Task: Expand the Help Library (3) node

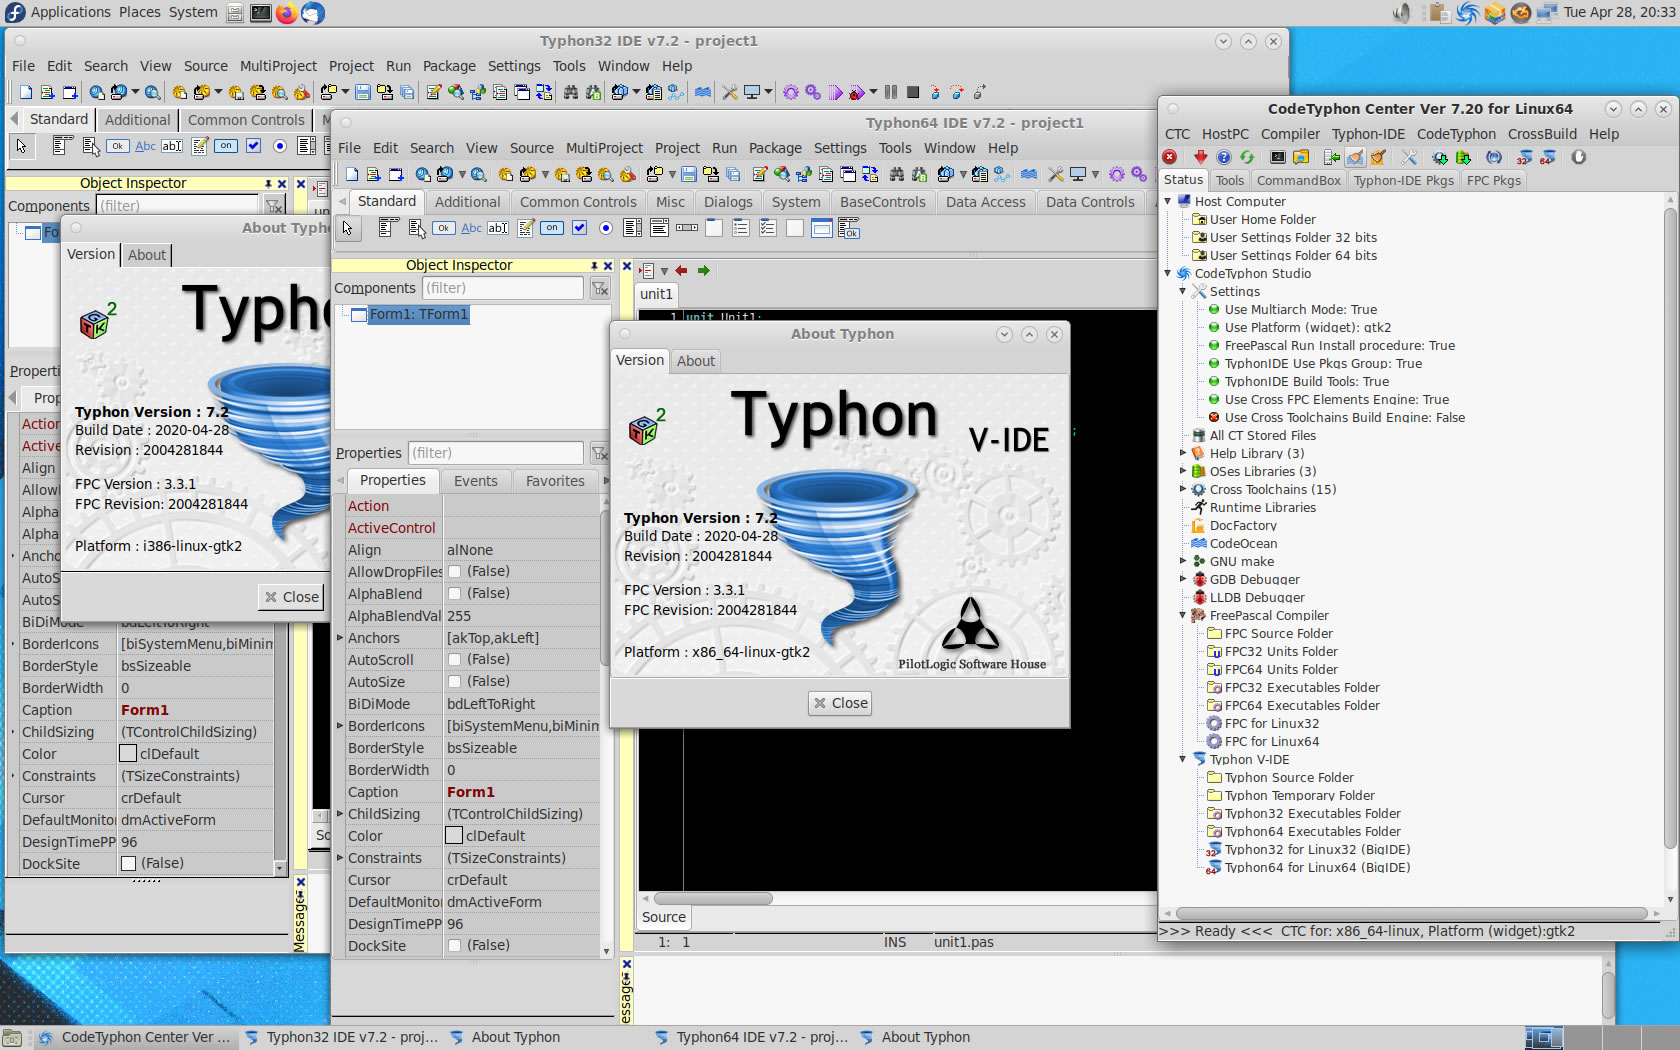Action: [1183, 453]
